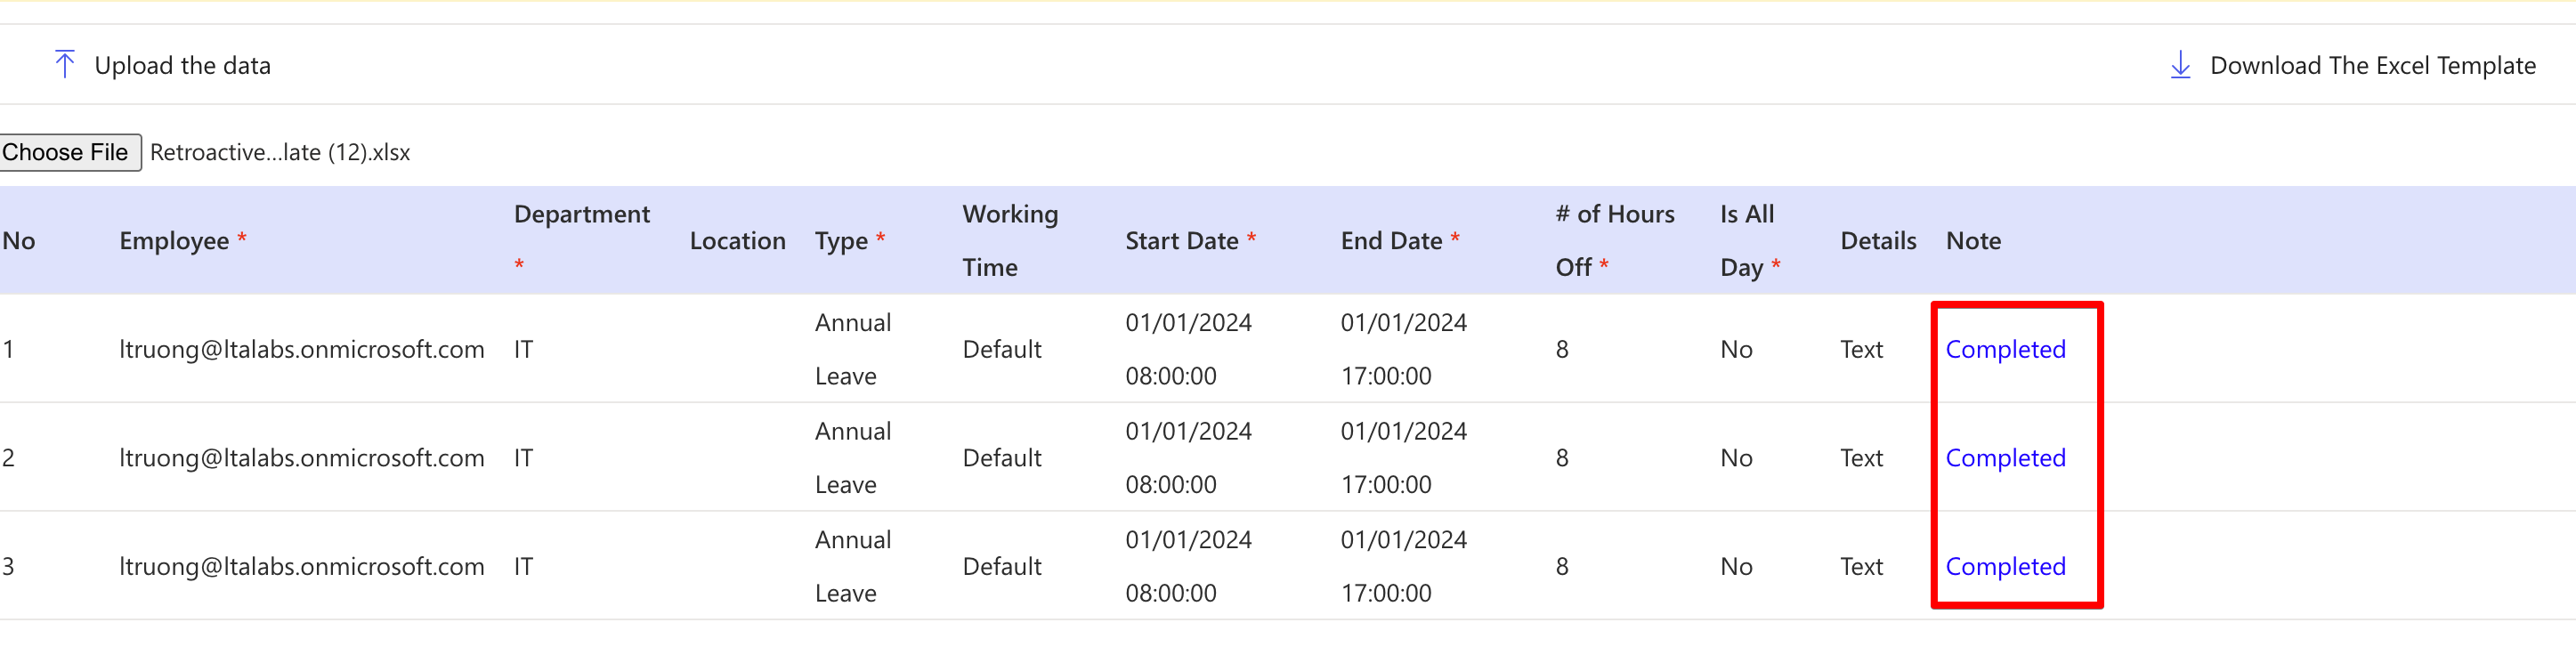The height and width of the screenshot is (655, 2576).
Task: Open the Completed link in row 3
Action: [2005, 566]
